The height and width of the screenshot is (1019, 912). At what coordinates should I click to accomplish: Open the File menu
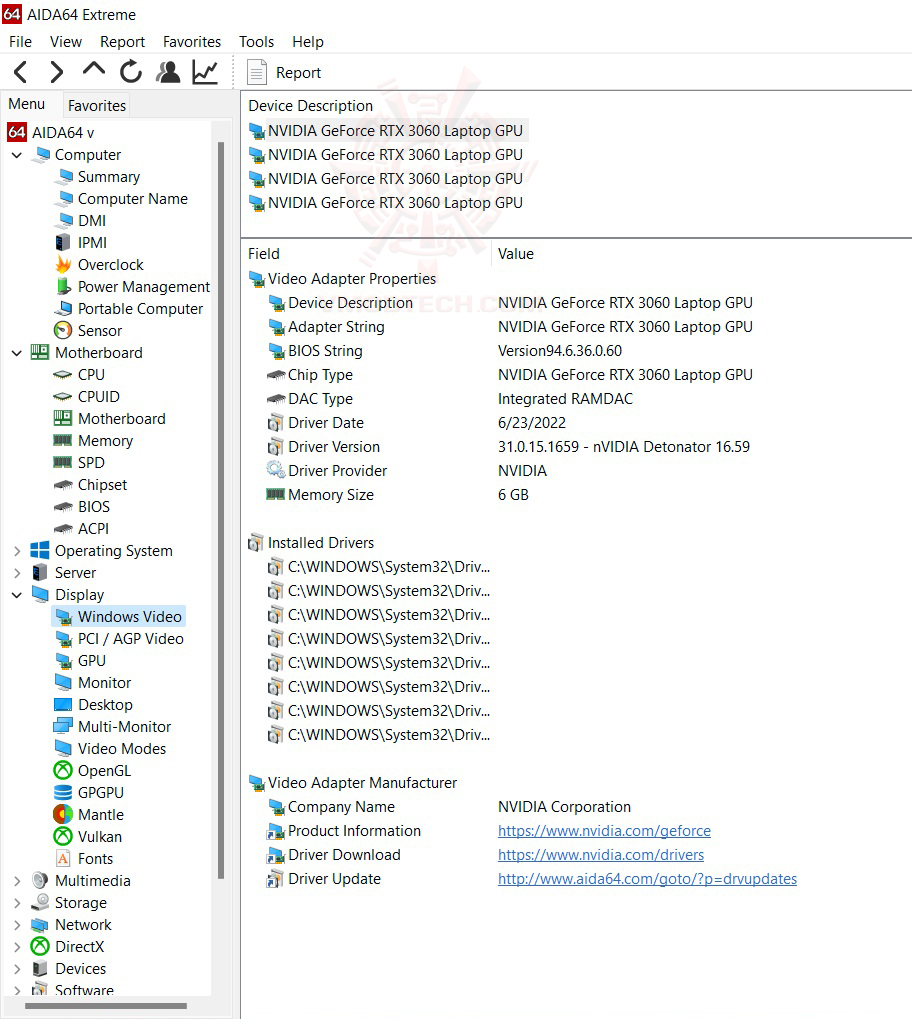coord(20,42)
